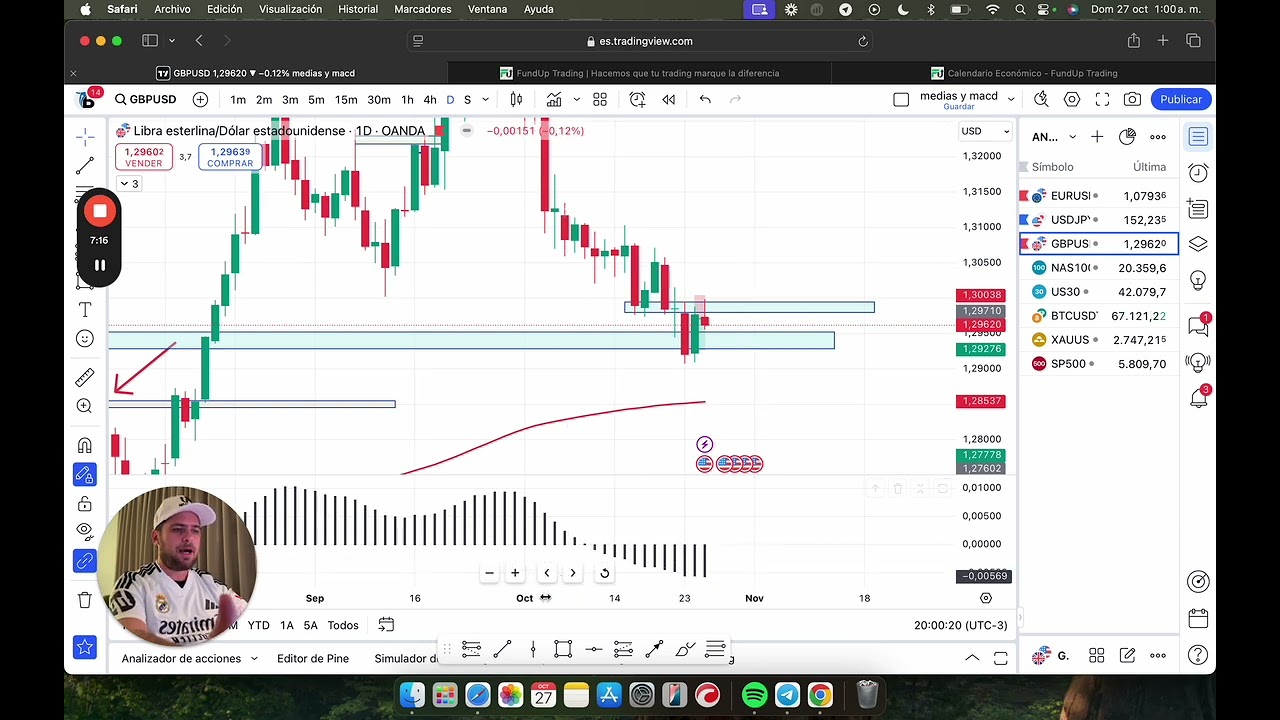The height and width of the screenshot is (720, 1280).
Task: Collapse bottom panel chevron up
Action: coord(972,658)
